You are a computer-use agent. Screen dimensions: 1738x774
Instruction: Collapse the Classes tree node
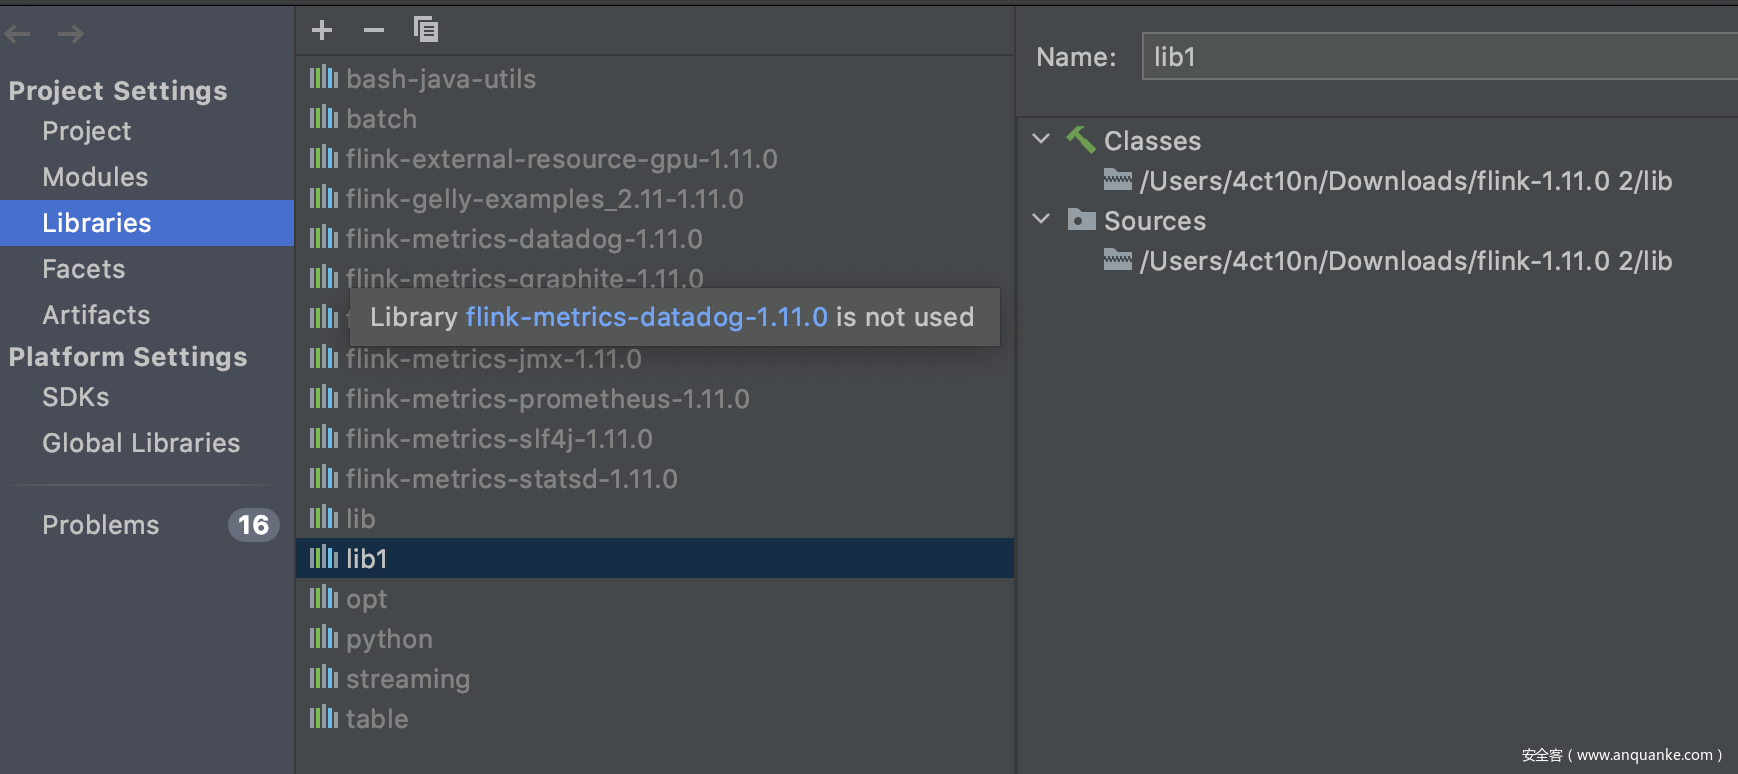tap(1041, 139)
